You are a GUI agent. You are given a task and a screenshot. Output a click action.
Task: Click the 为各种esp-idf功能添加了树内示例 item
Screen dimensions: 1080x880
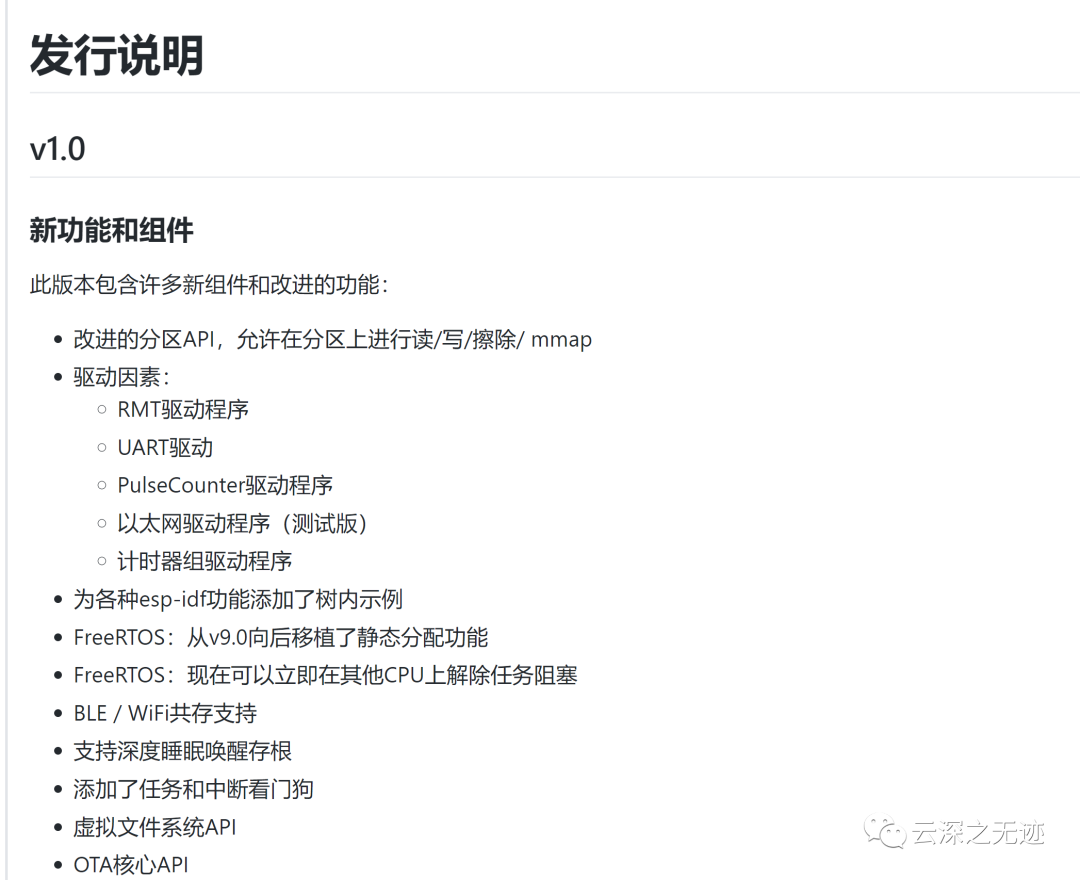(x=238, y=600)
